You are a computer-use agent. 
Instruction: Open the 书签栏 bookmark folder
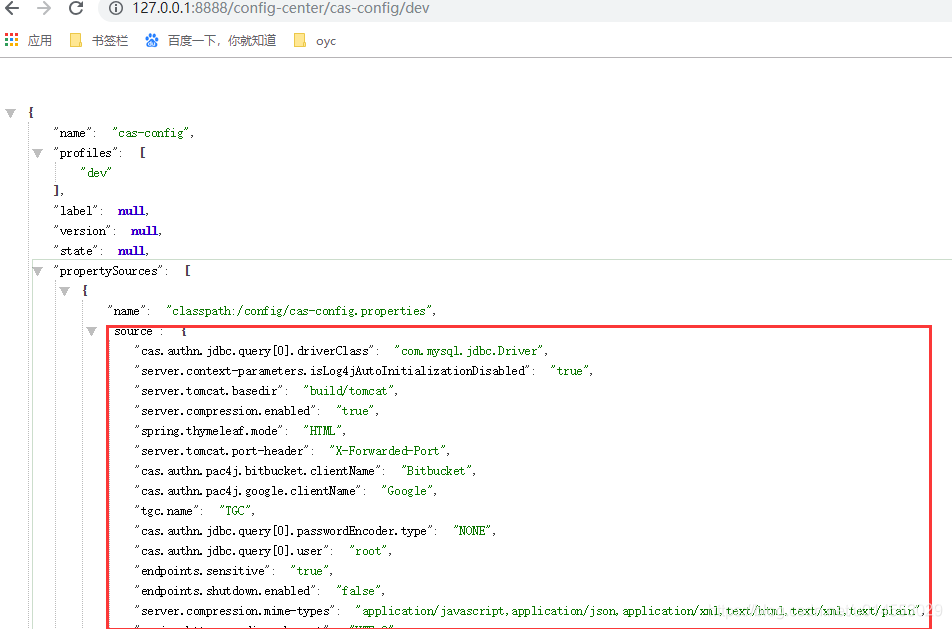pos(99,41)
